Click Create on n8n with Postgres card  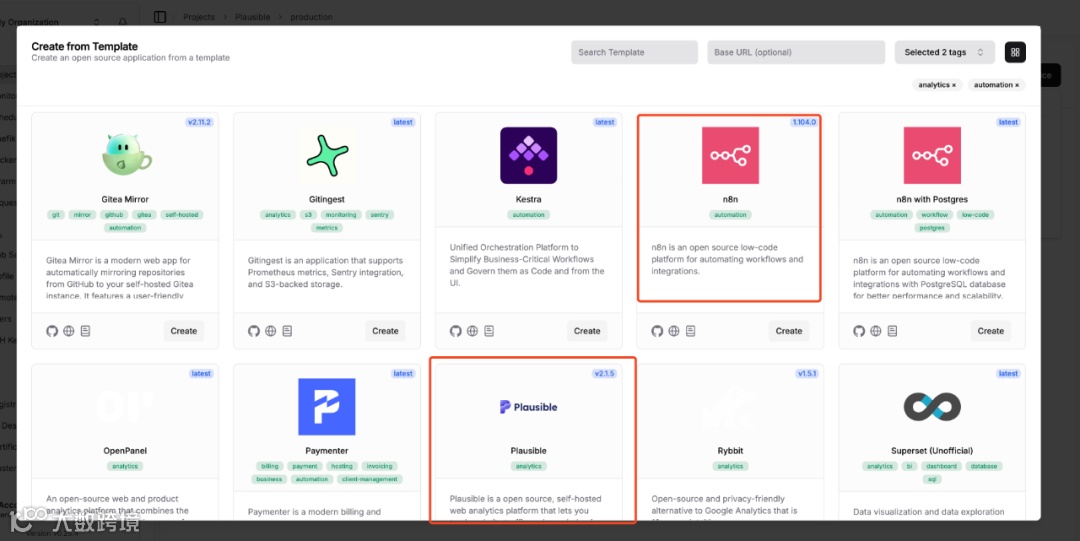[990, 331]
